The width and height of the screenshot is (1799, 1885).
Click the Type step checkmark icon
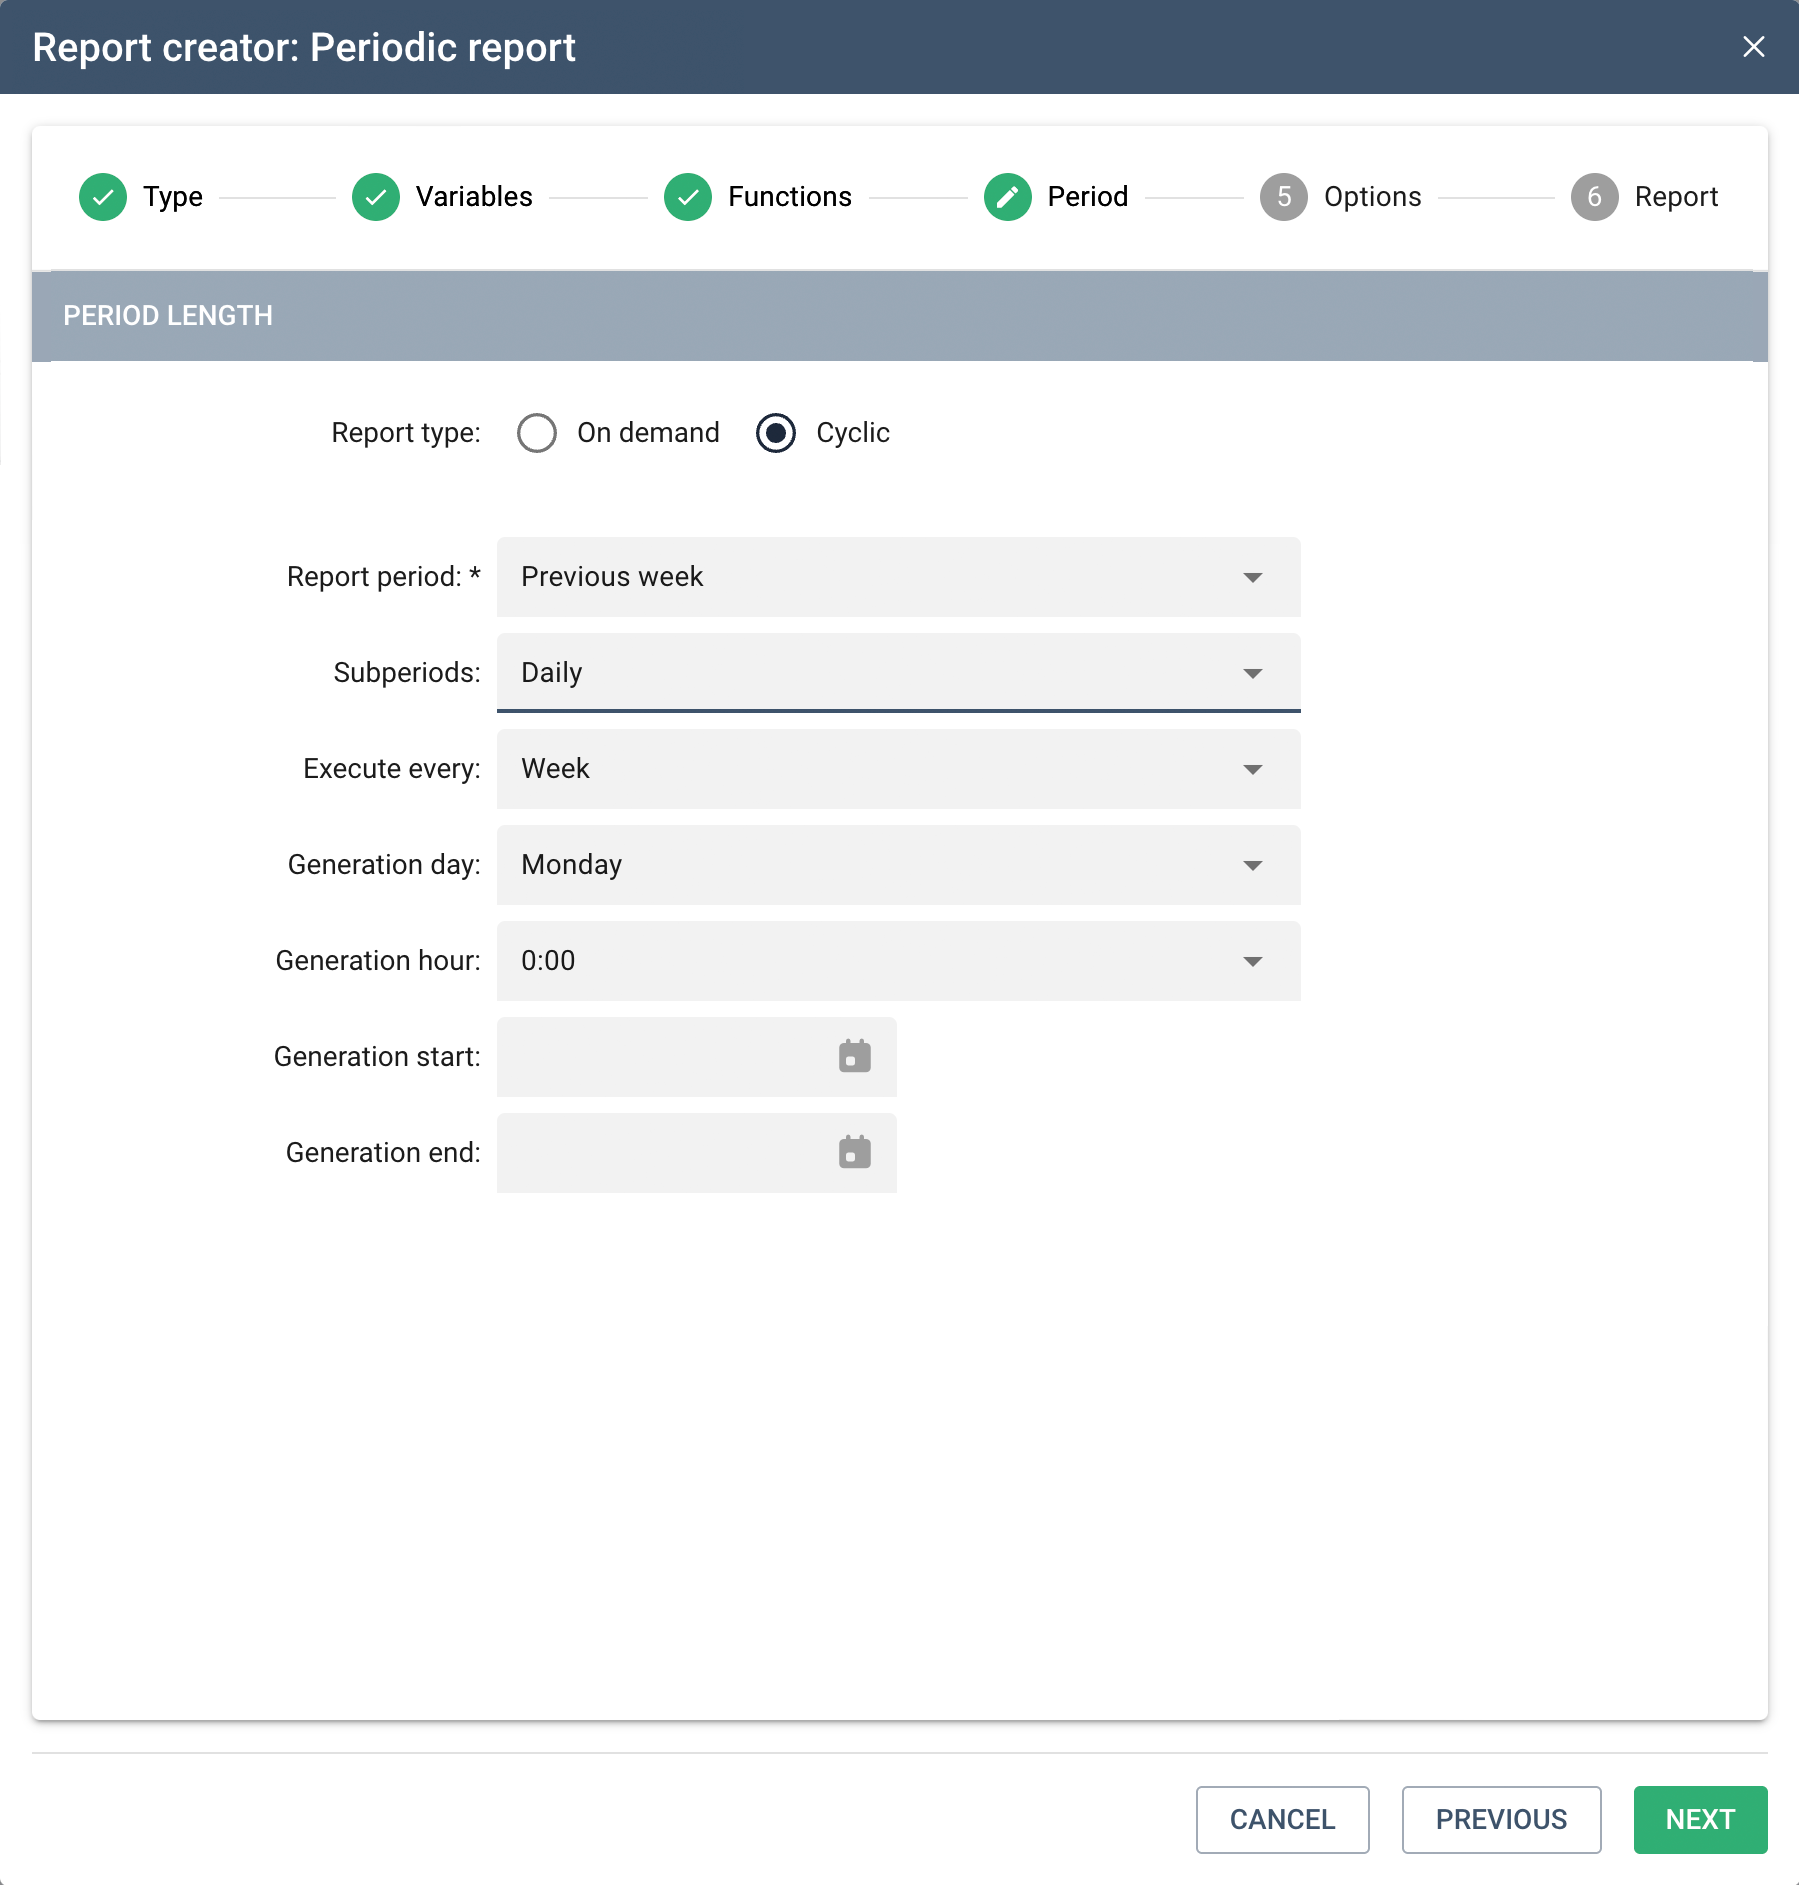click(x=103, y=197)
